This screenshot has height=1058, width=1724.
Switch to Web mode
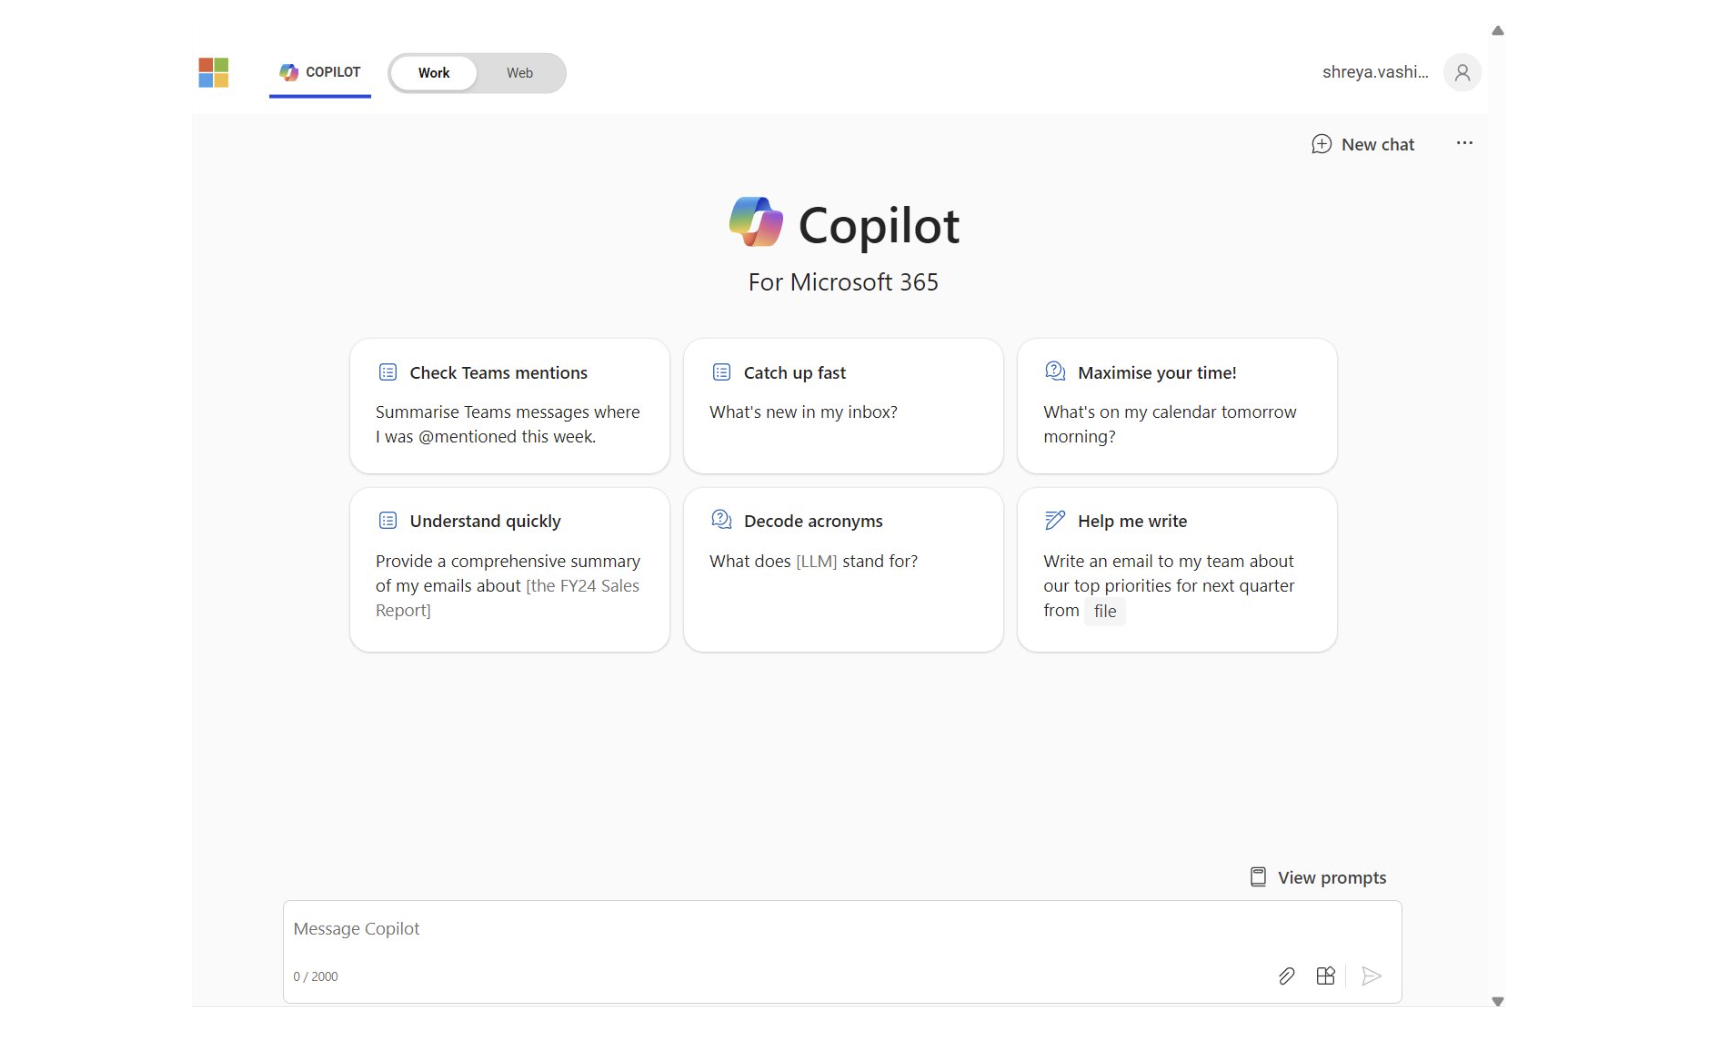tap(519, 73)
